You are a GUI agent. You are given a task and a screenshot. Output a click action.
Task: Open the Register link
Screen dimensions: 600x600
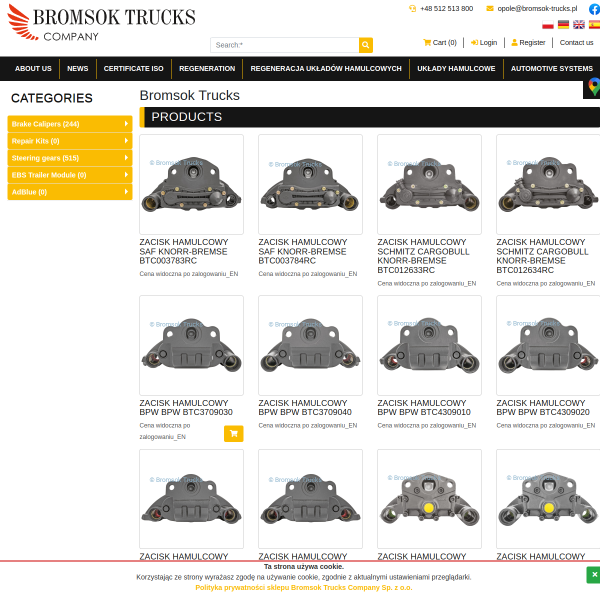pyautogui.click(x=528, y=42)
